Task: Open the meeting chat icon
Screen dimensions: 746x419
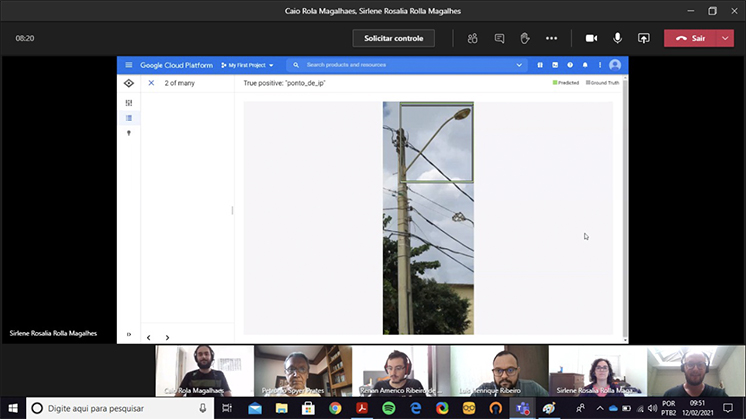Action: (x=499, y=38)
